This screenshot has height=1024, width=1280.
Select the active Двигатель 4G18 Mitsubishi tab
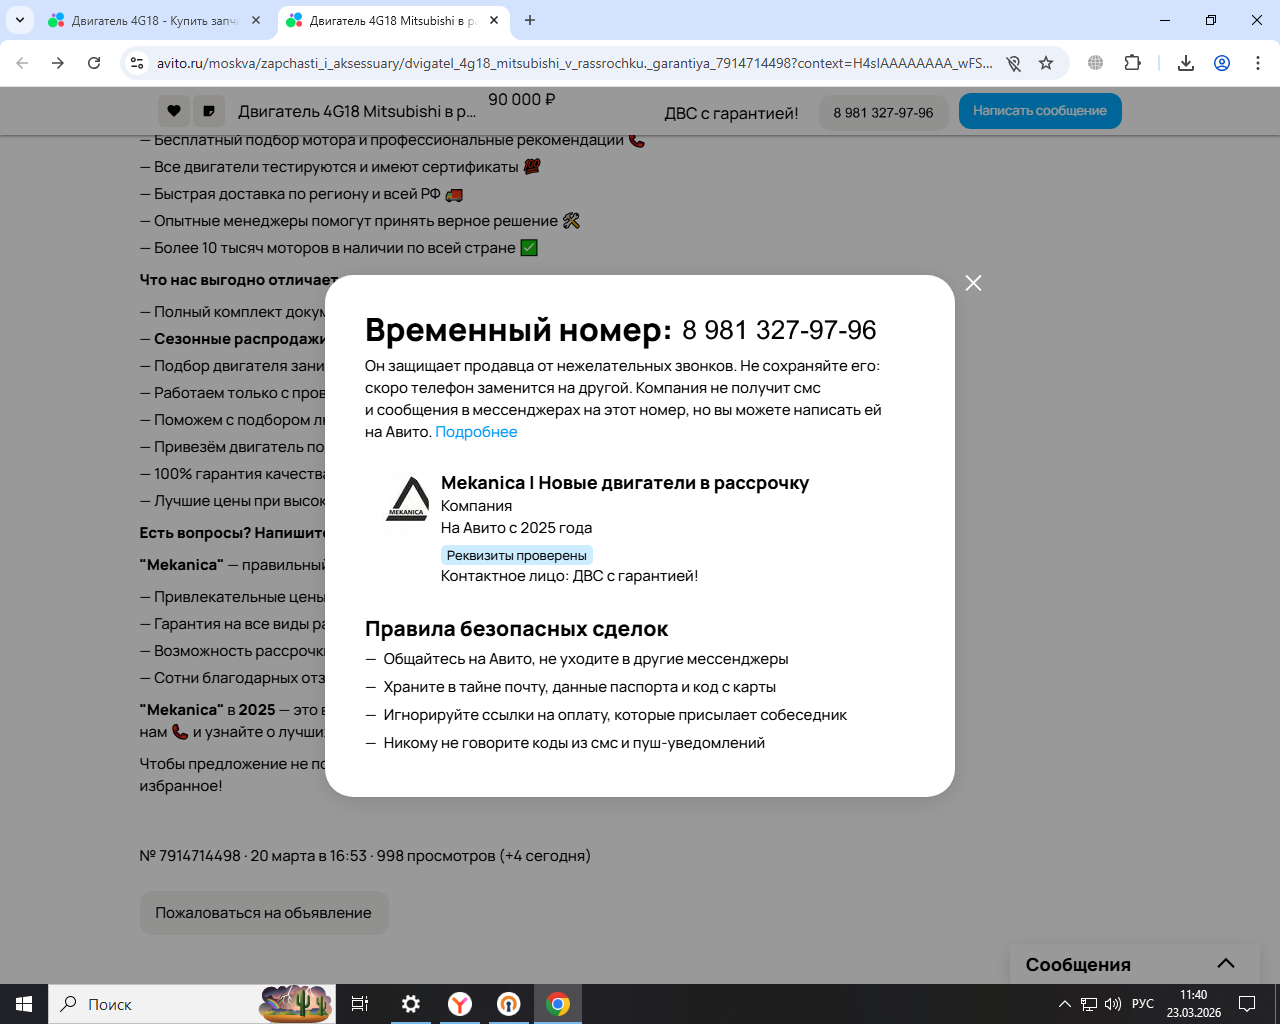pos(392,20)
